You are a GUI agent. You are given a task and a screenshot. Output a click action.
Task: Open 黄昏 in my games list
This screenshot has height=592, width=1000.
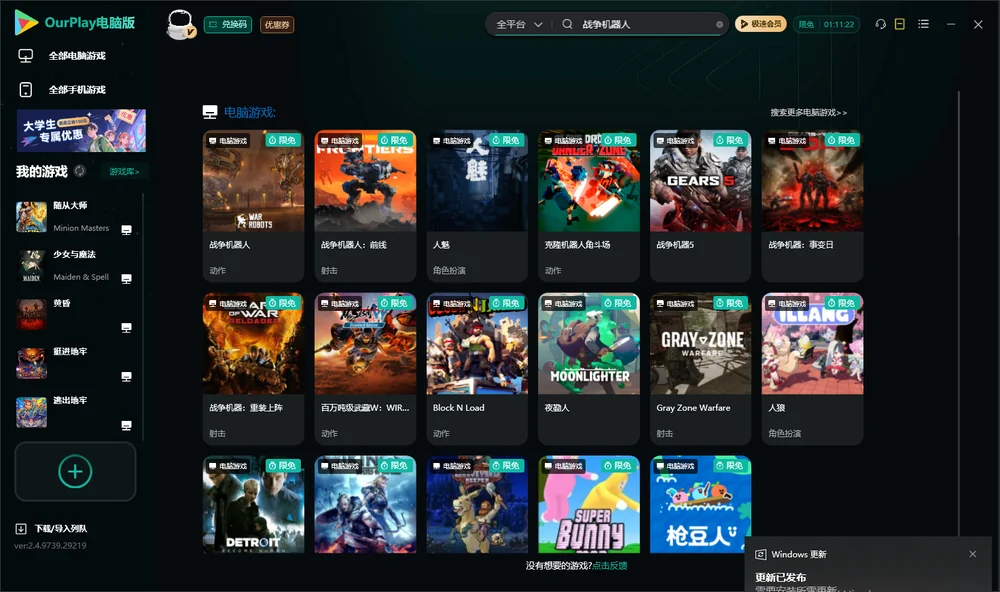click(x=73, y=314)
